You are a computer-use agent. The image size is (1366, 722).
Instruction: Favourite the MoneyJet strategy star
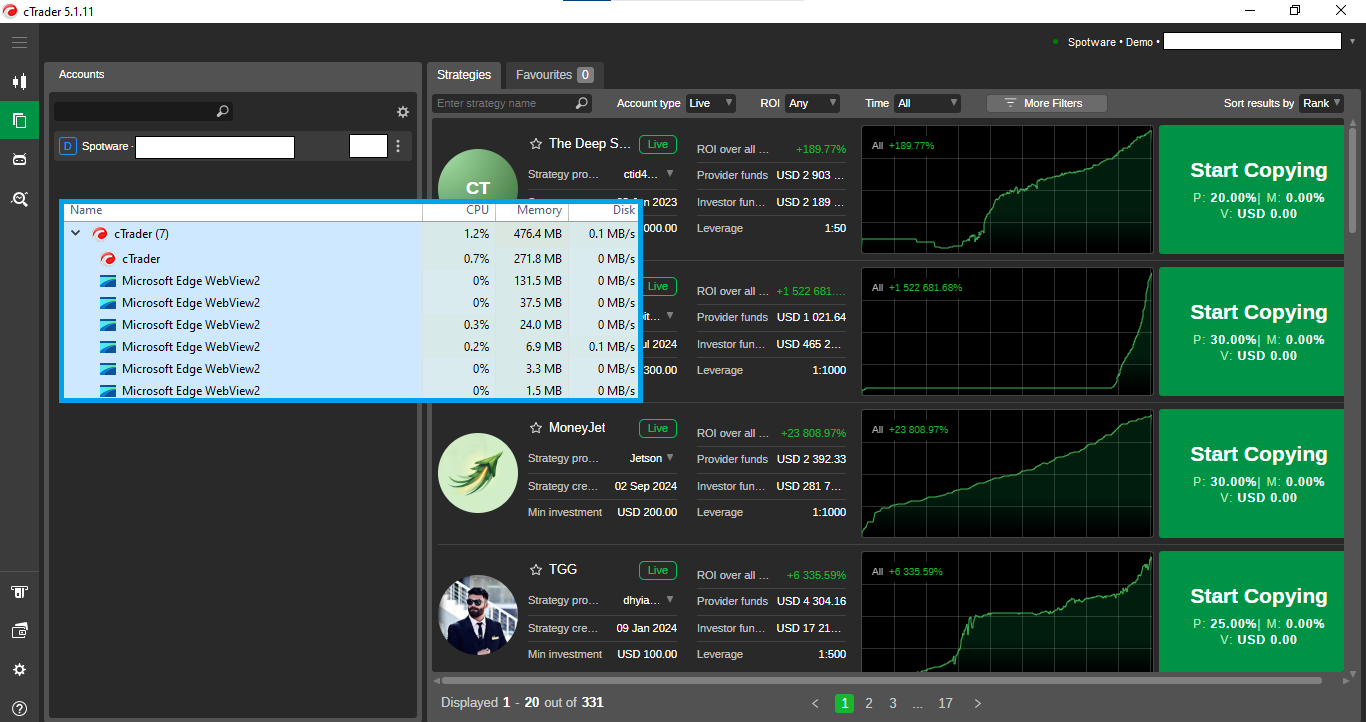[x=536, y=428]
